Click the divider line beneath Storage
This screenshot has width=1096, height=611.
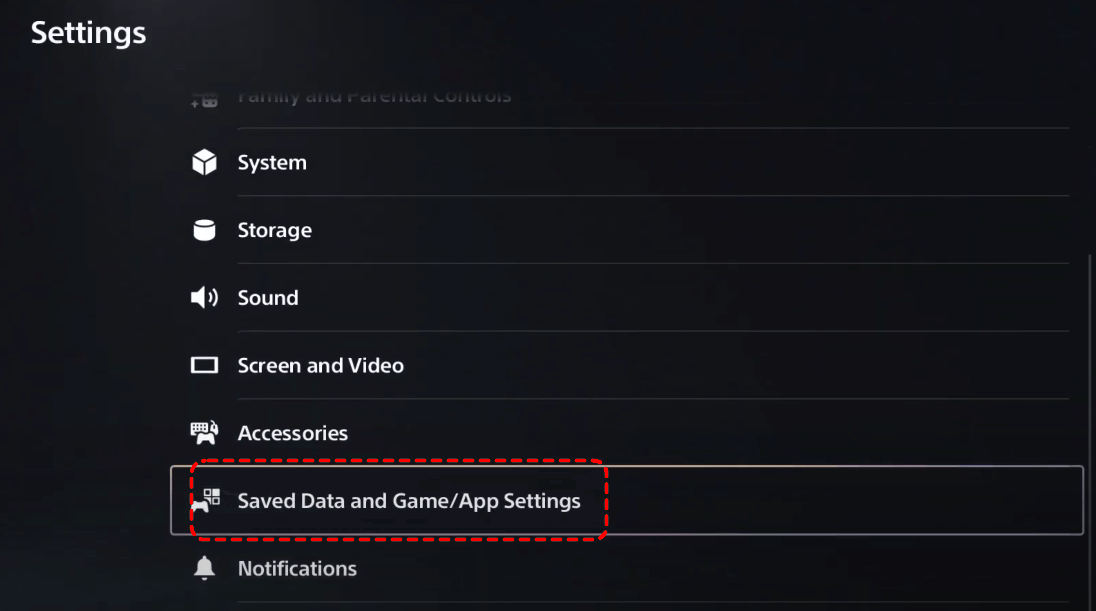click(x=654, y=264)
